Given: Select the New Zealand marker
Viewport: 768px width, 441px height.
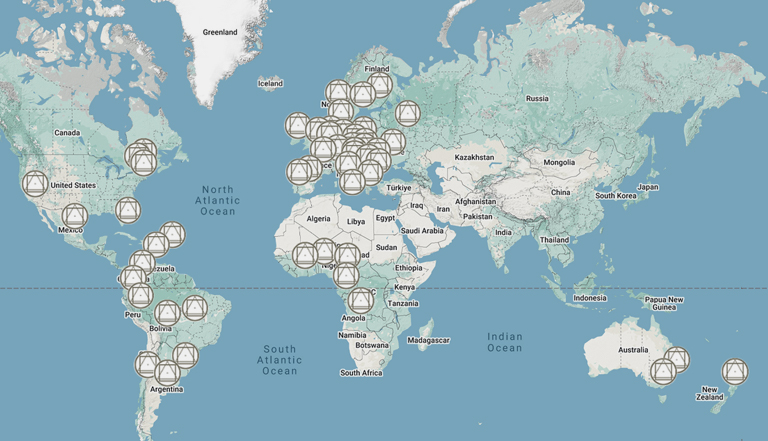Looking at the screenshot, I should (x=735, y=371).
